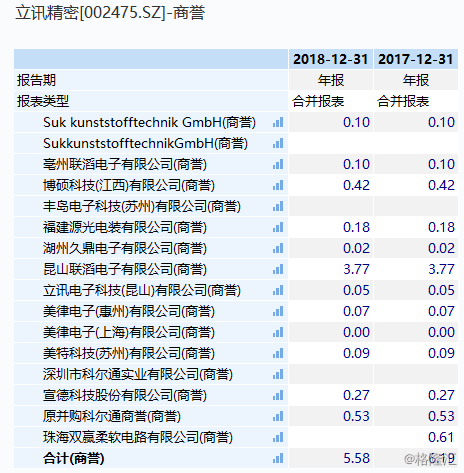Click the SukkunststofftechnikGmbH(商誉) label

point(145,143)
